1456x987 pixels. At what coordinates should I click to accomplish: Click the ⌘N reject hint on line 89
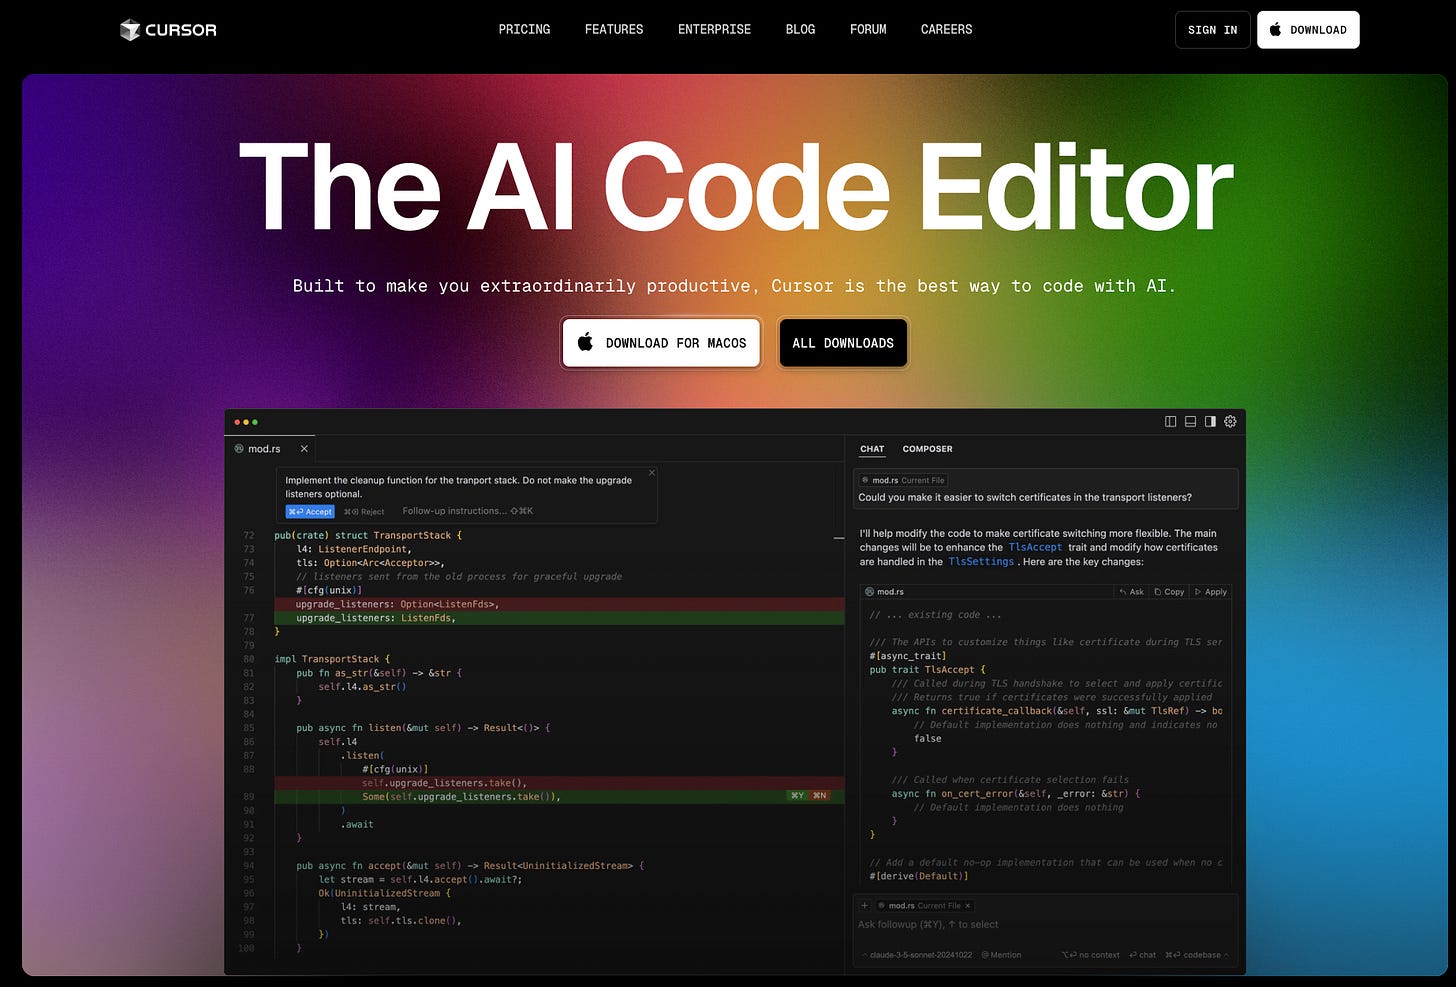click(x=819, y=796)
